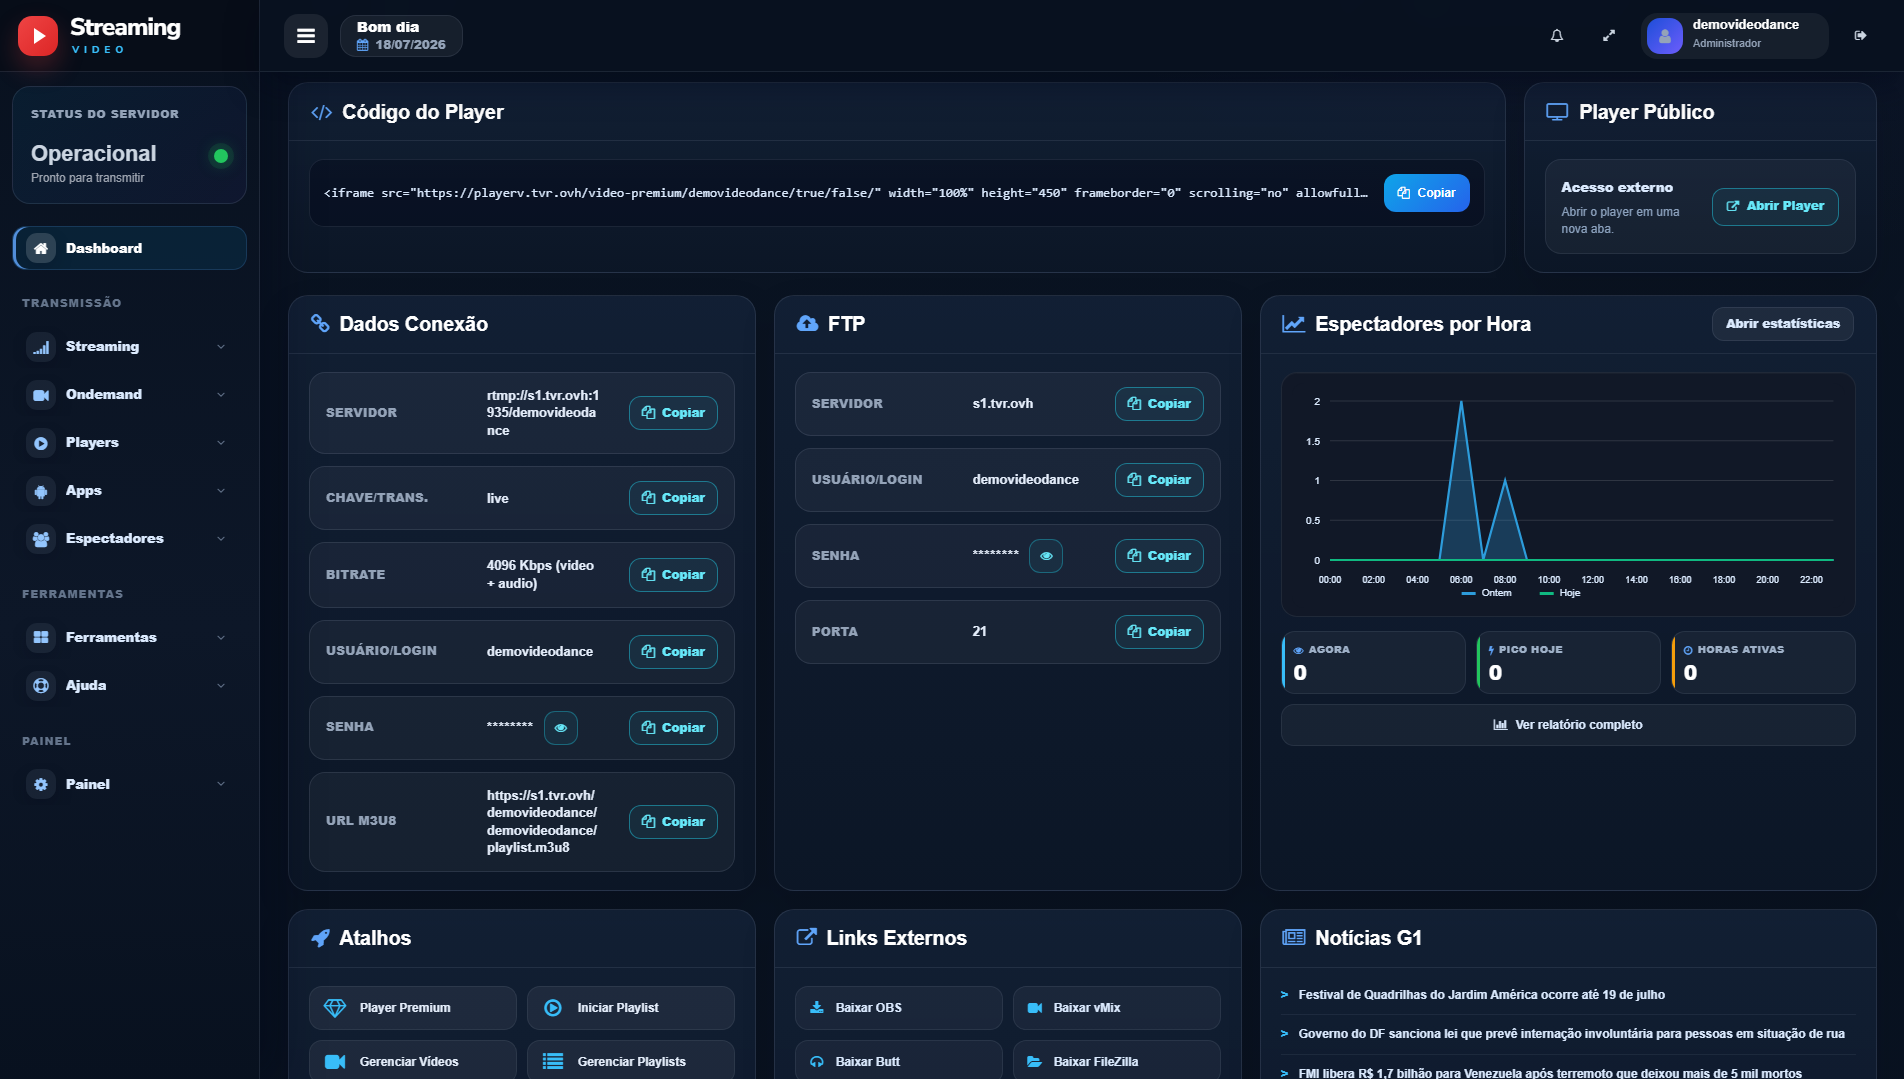
Task: Click the external link icon beside Links Externos
Action: pyautogui.click(x=806, y=937)
